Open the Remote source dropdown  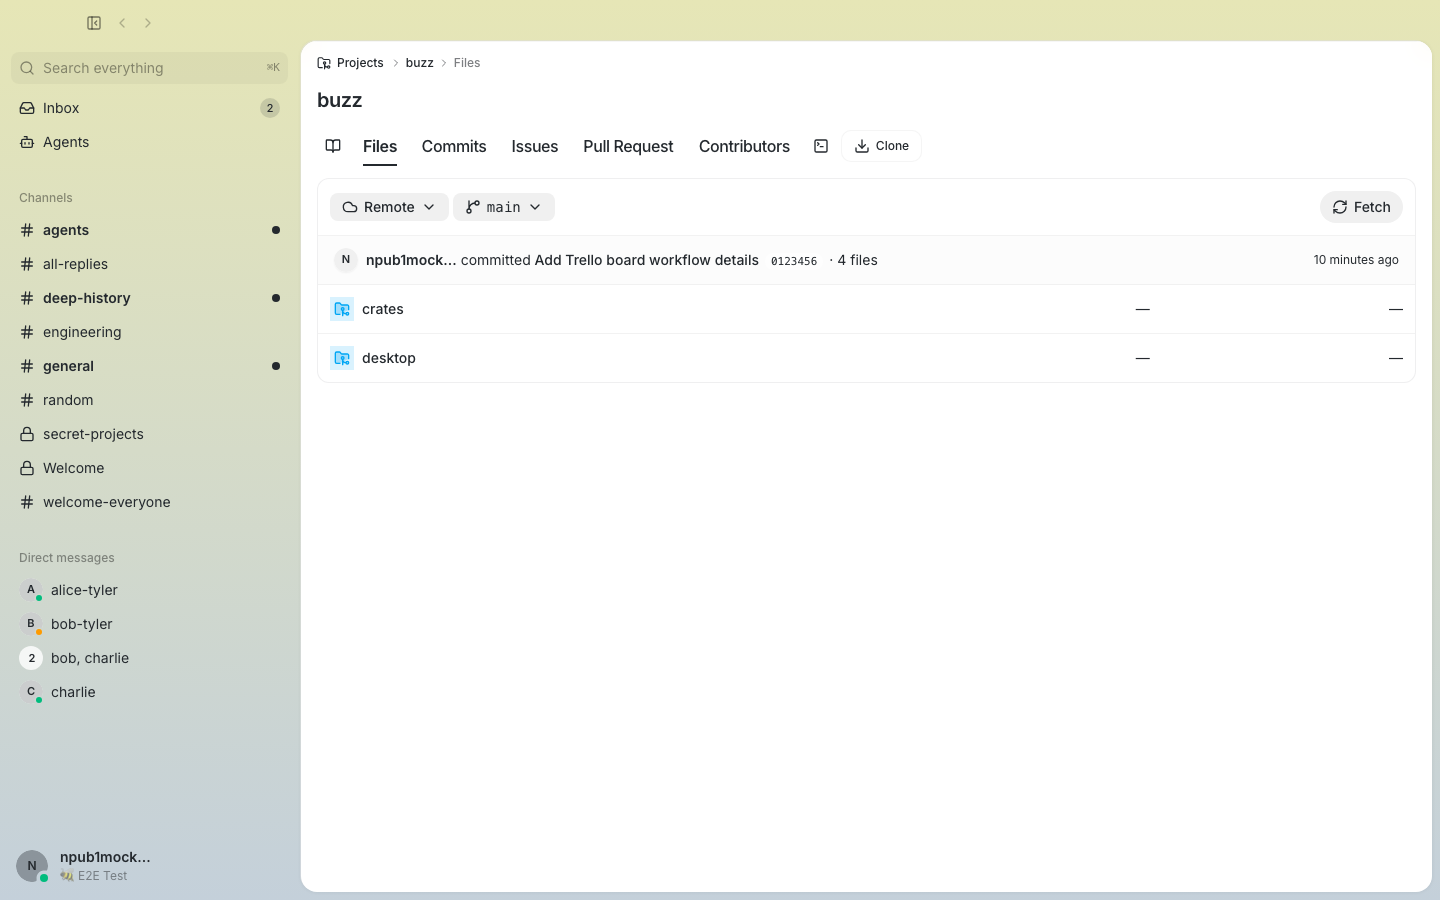tap(389, 207)
